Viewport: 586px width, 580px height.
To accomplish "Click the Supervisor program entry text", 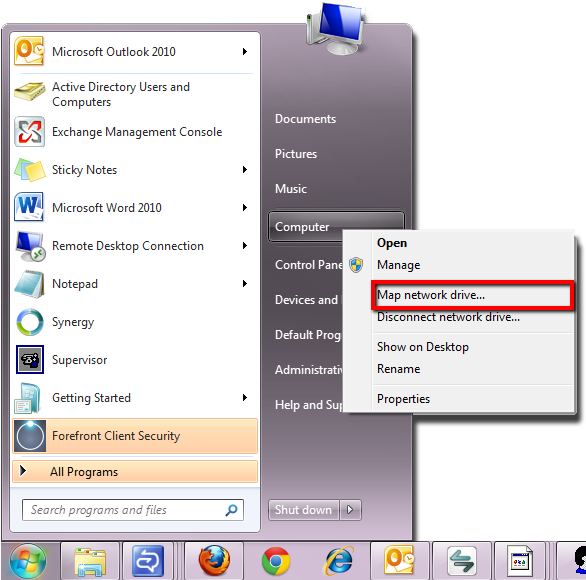I will (79, 360).
